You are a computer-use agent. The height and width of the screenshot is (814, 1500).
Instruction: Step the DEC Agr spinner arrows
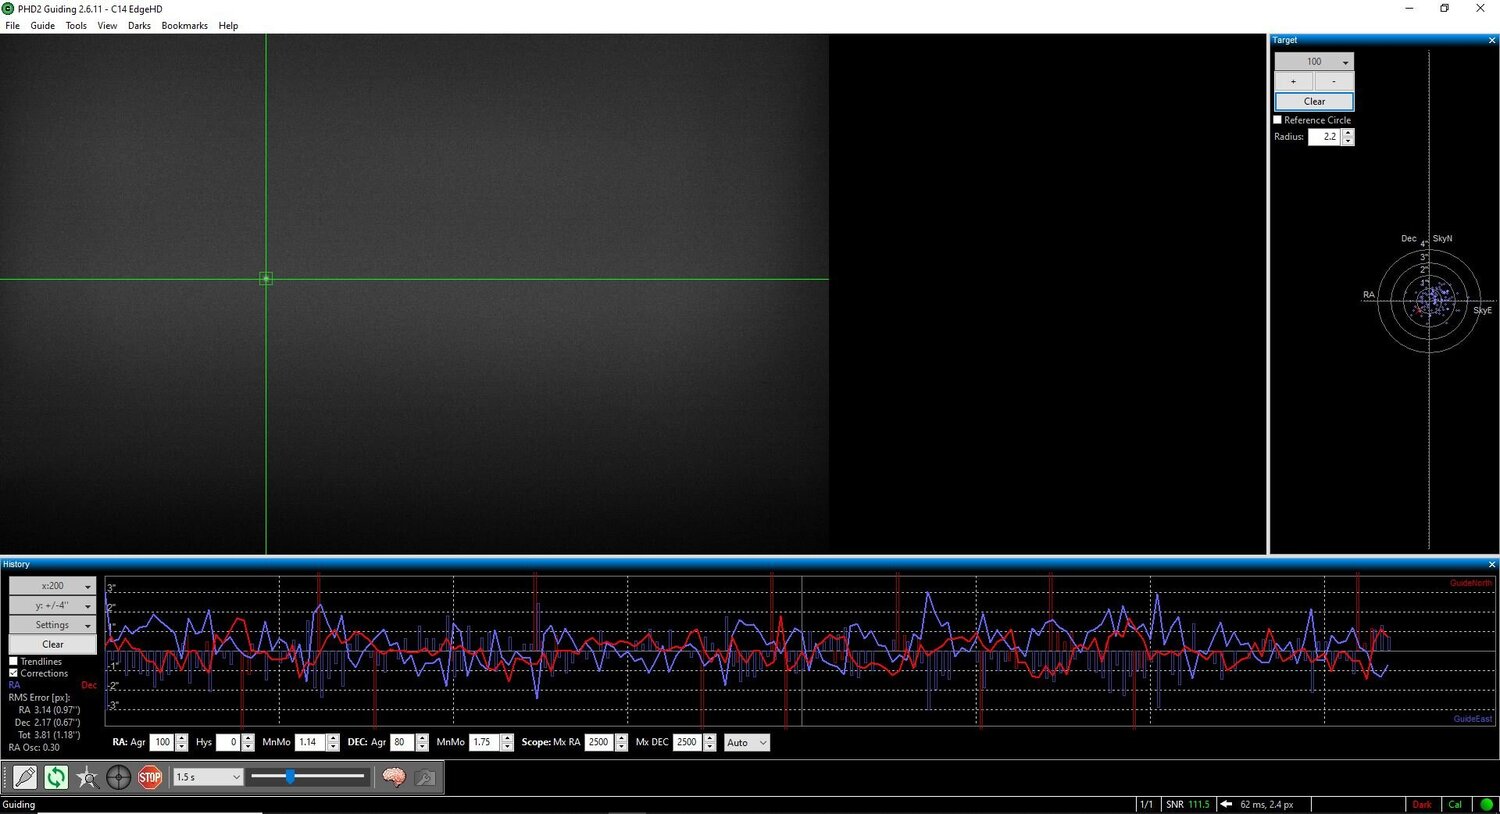pos(422,743)
